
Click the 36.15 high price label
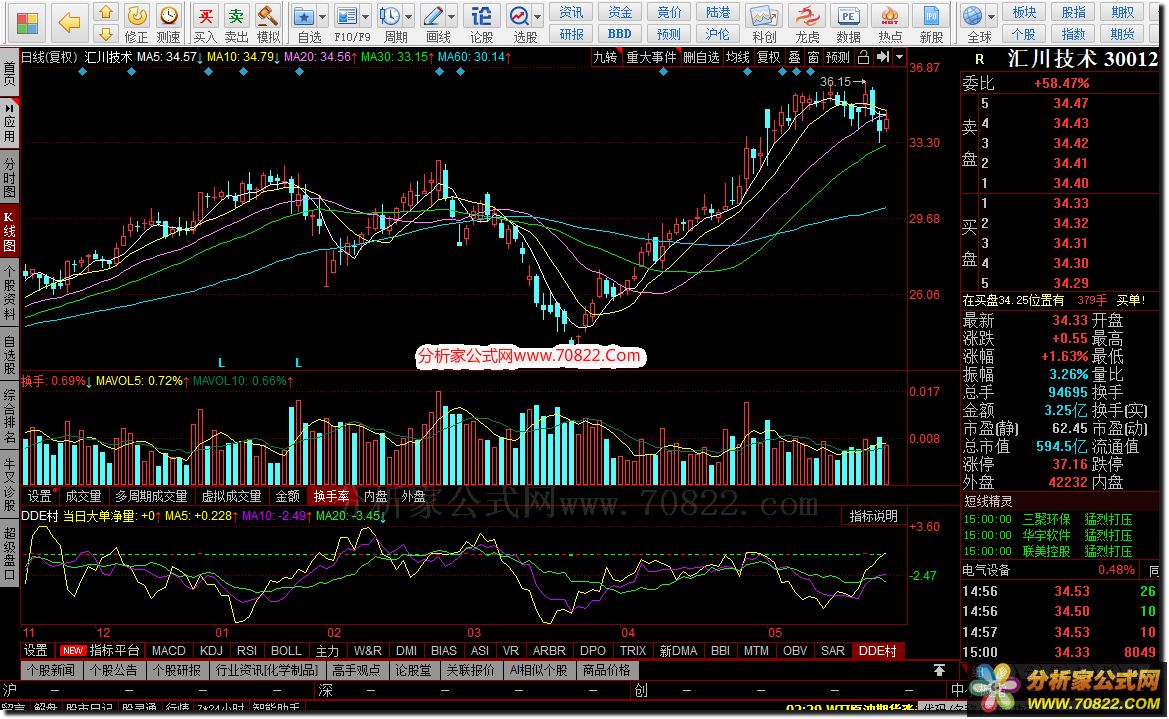click(835, 81)
